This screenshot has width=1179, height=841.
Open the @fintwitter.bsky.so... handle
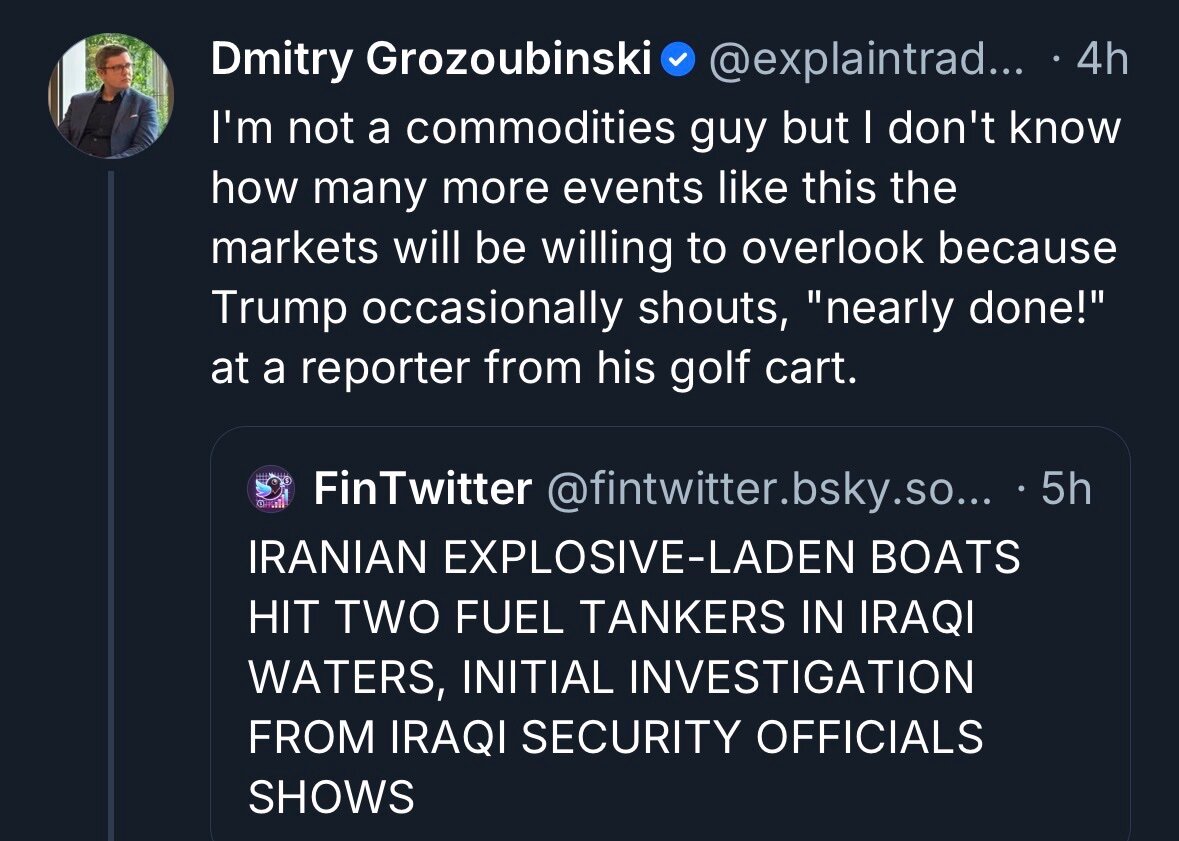coord(768,490)
